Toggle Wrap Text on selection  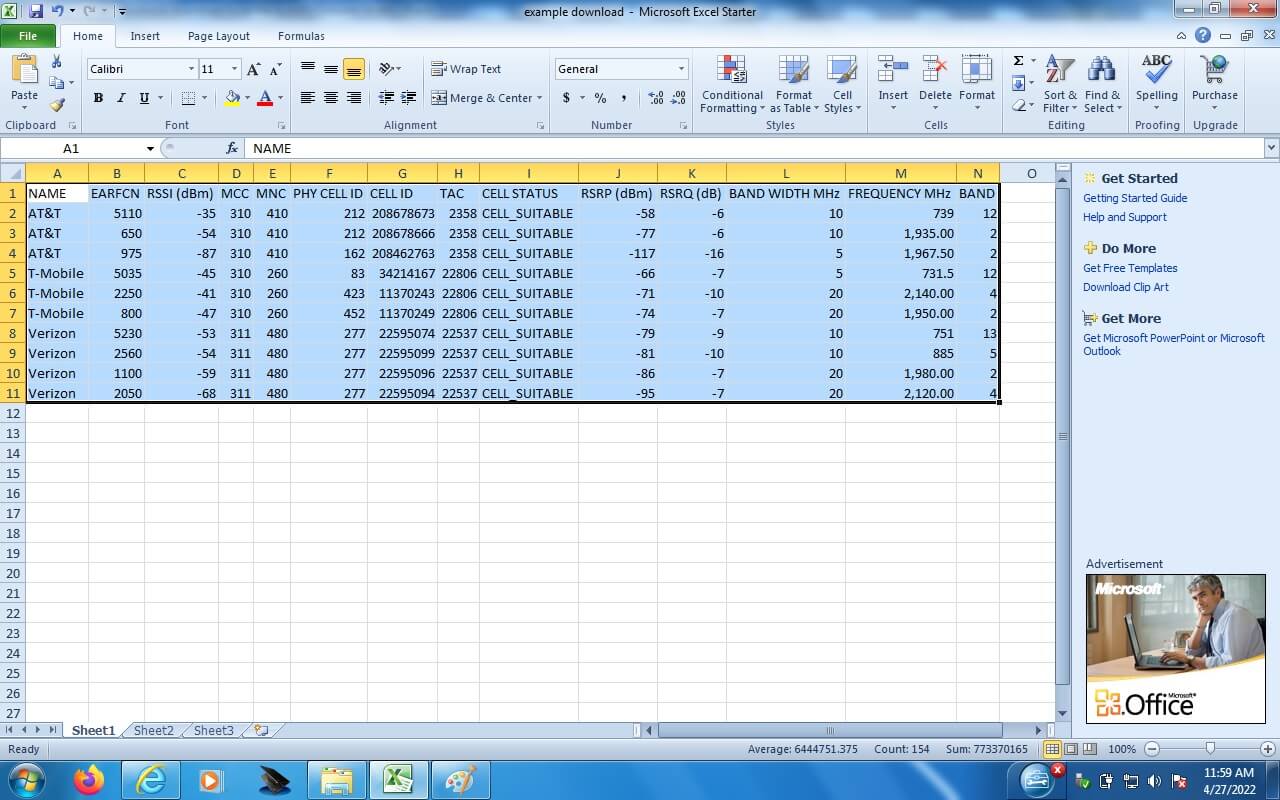click(x=466, y=69)
